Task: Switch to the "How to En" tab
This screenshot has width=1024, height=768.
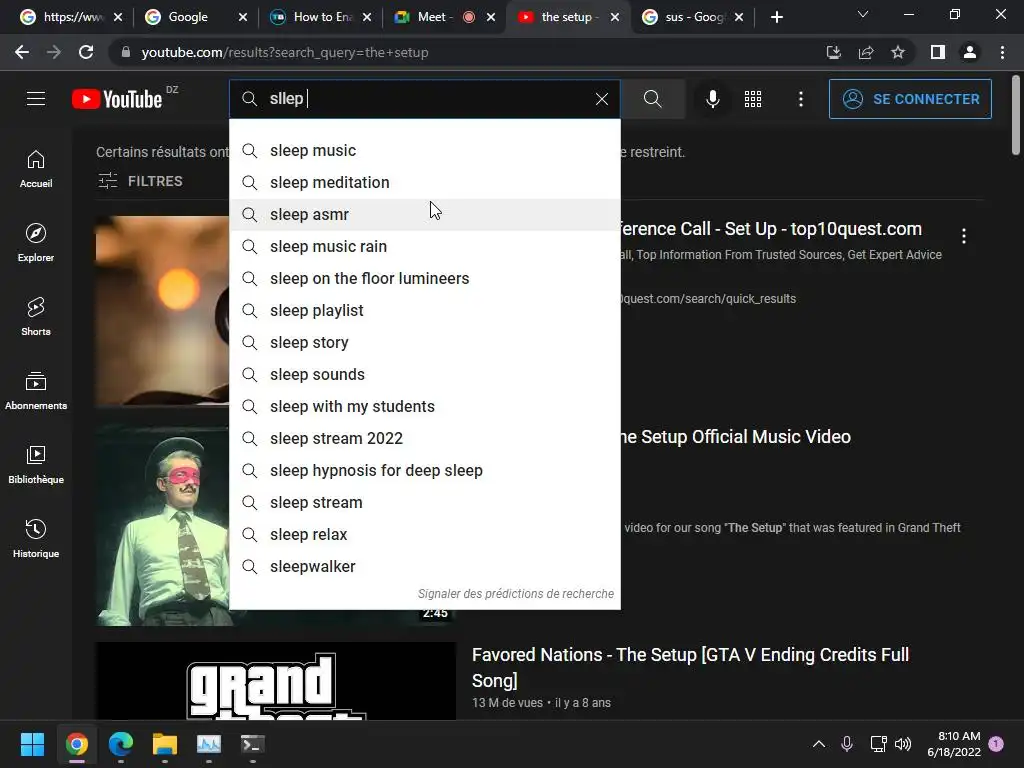Action: pos(322,17)
